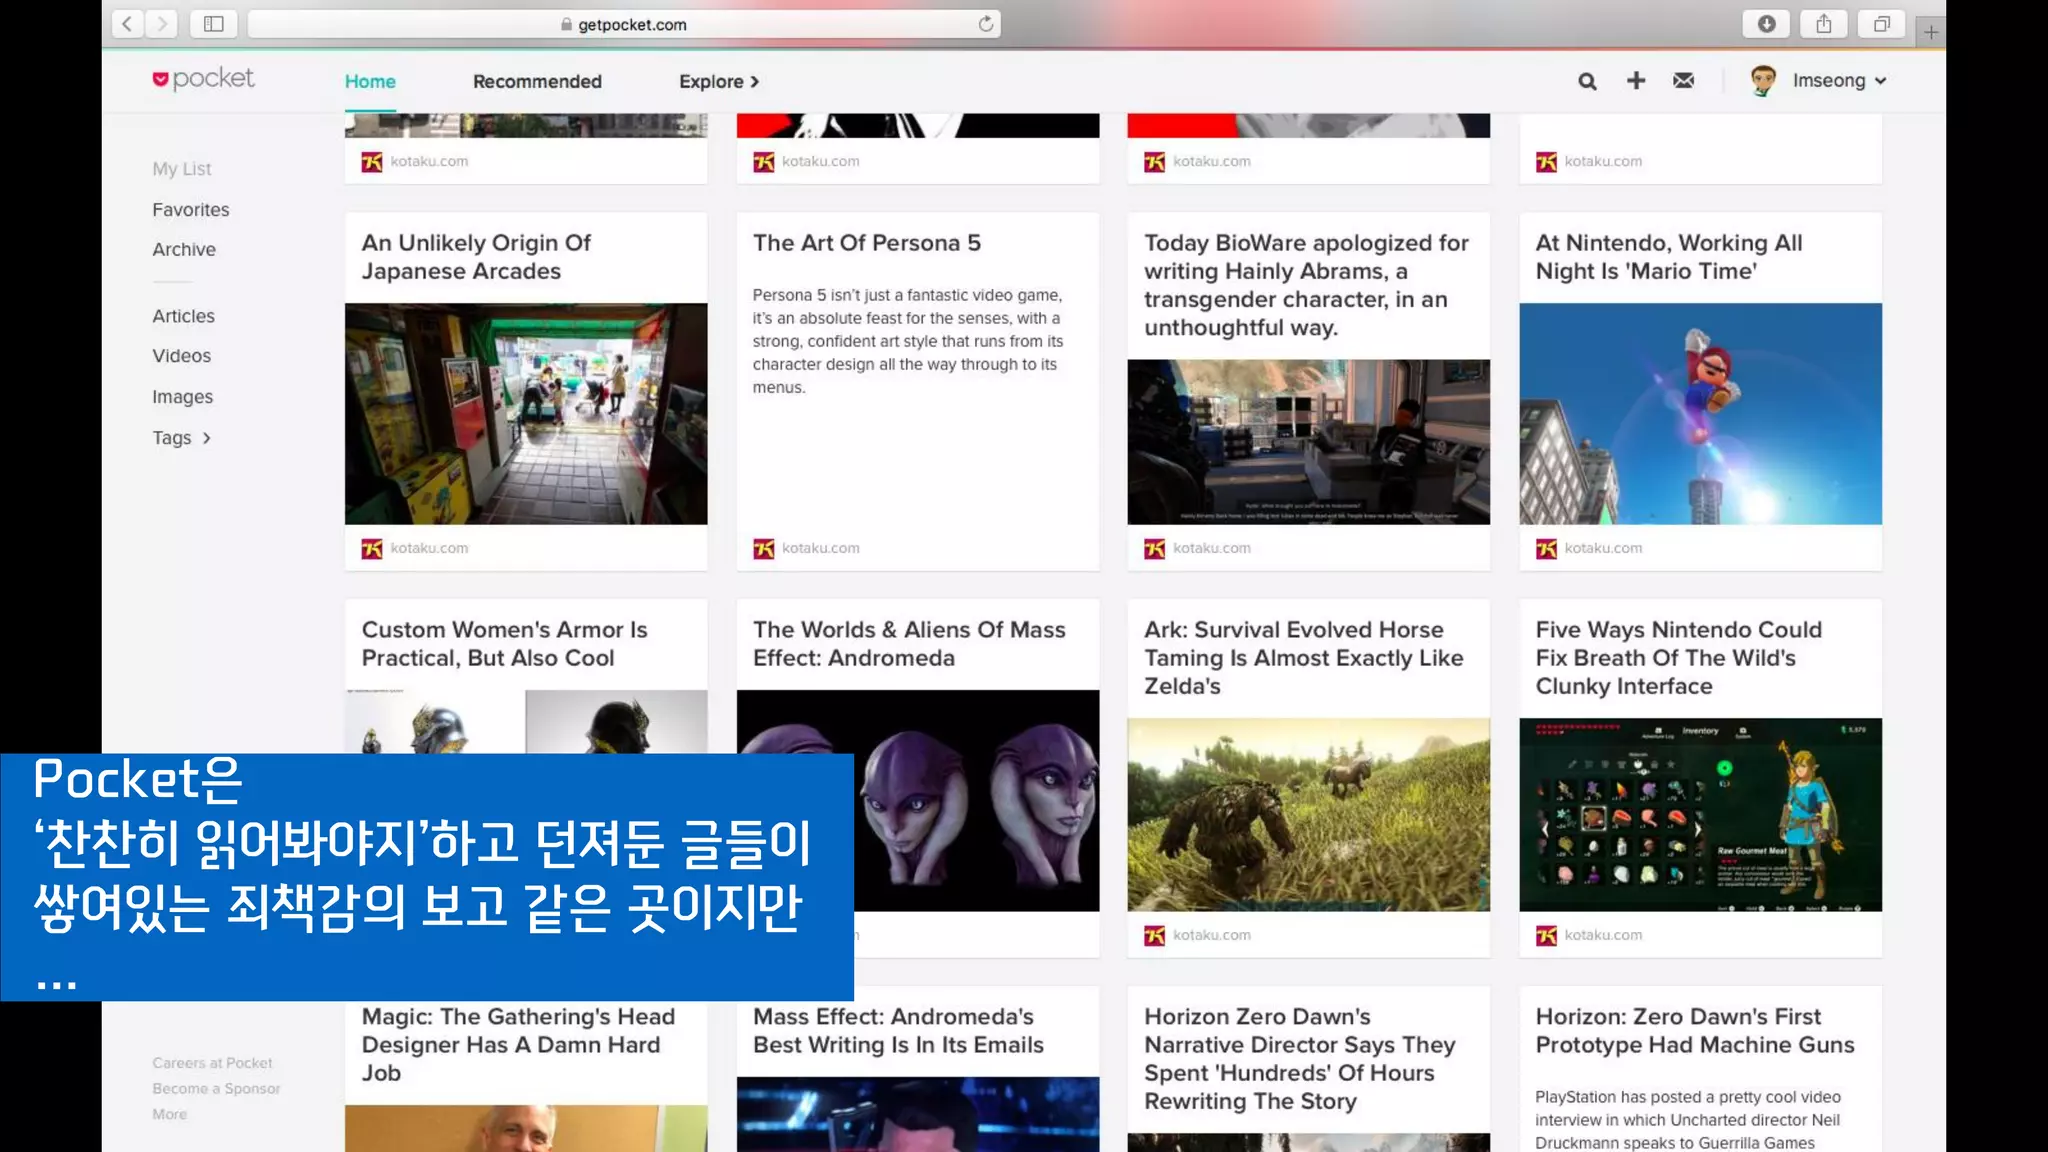Filter by Articles
Image resolution: width=2048 pixels, height=1152 pixels.
coord(184,316)
